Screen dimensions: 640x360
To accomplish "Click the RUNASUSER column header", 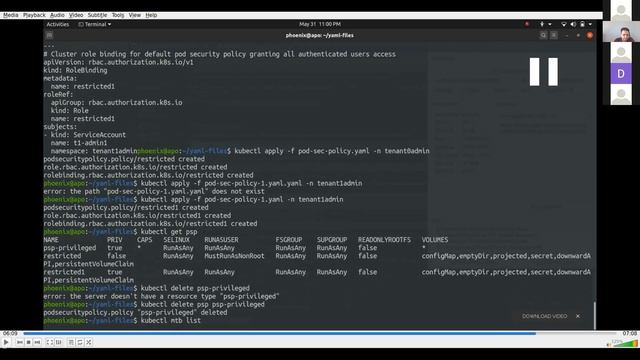I will (x=221, y=240).
